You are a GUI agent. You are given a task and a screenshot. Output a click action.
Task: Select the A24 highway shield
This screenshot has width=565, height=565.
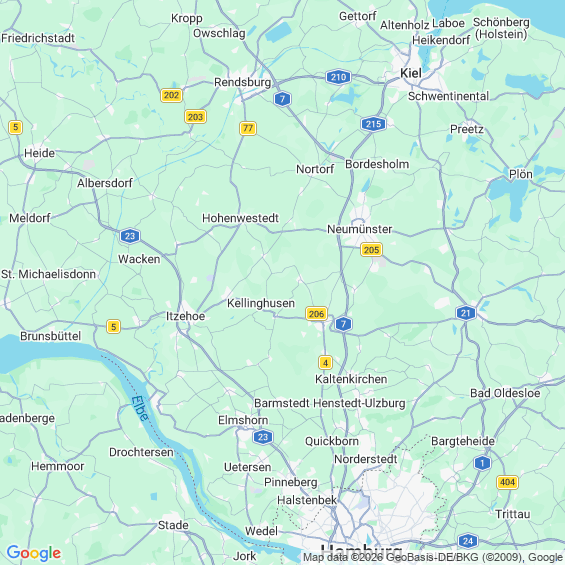(468, 541)
